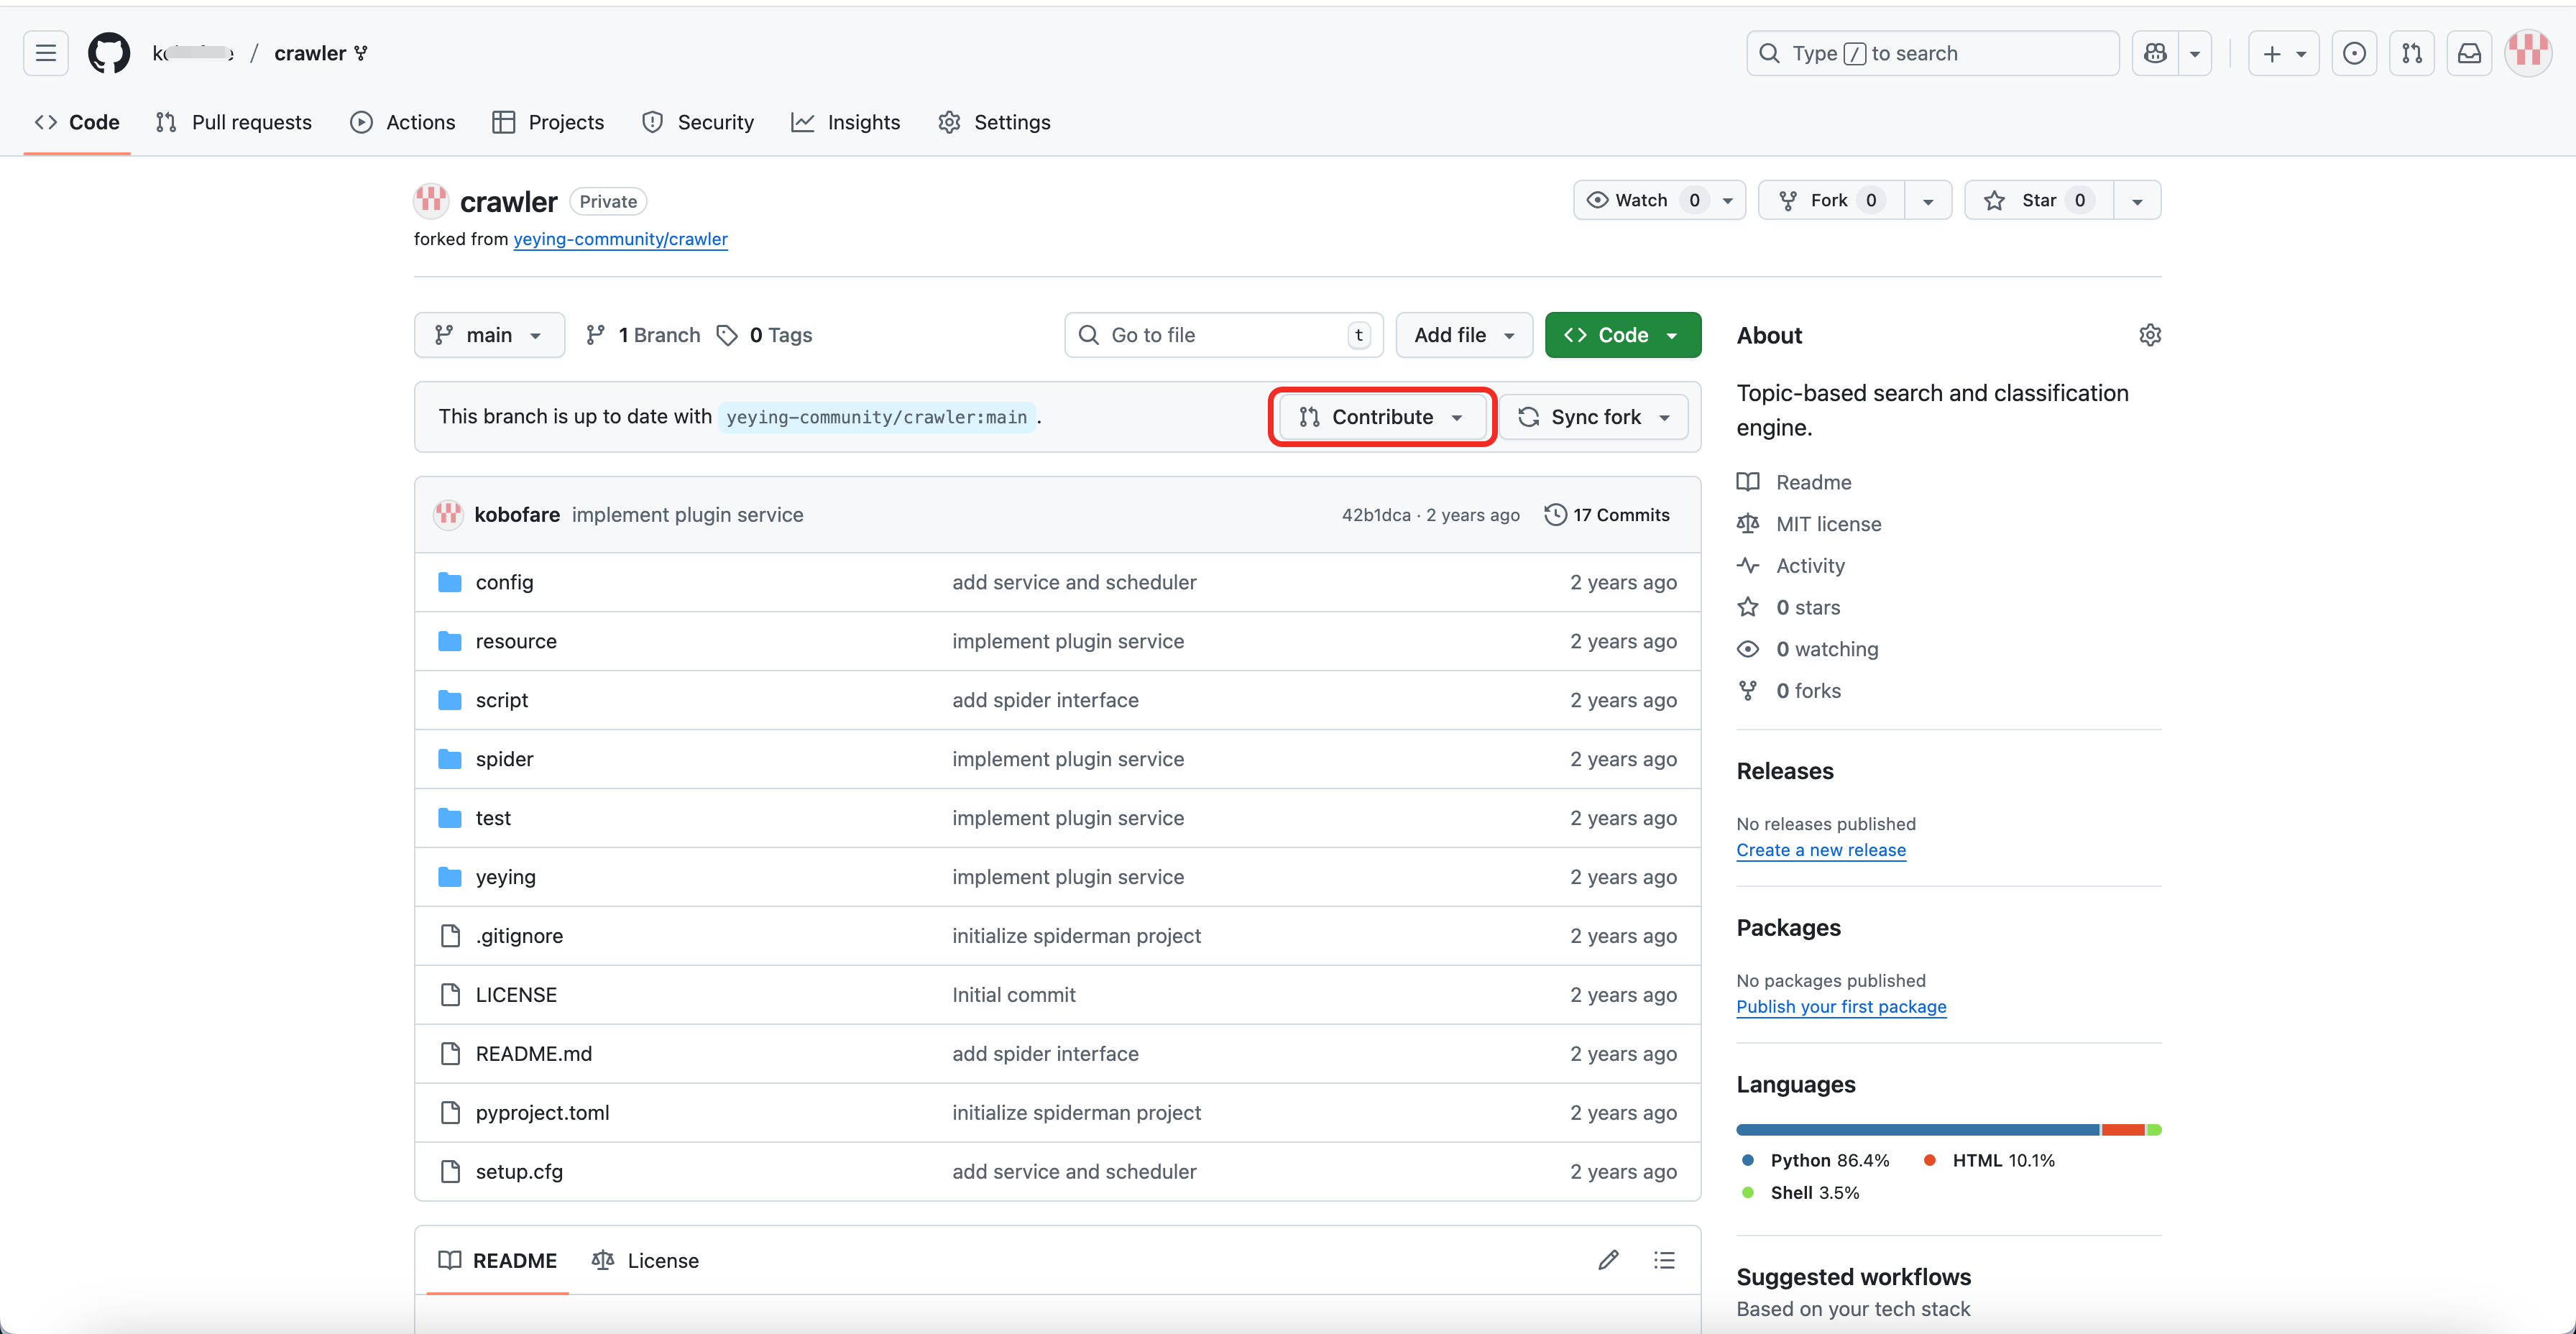The width and height of the screenshot is (2576, 1334).
Task: Click the About section gear icon
Action: 2150,335
